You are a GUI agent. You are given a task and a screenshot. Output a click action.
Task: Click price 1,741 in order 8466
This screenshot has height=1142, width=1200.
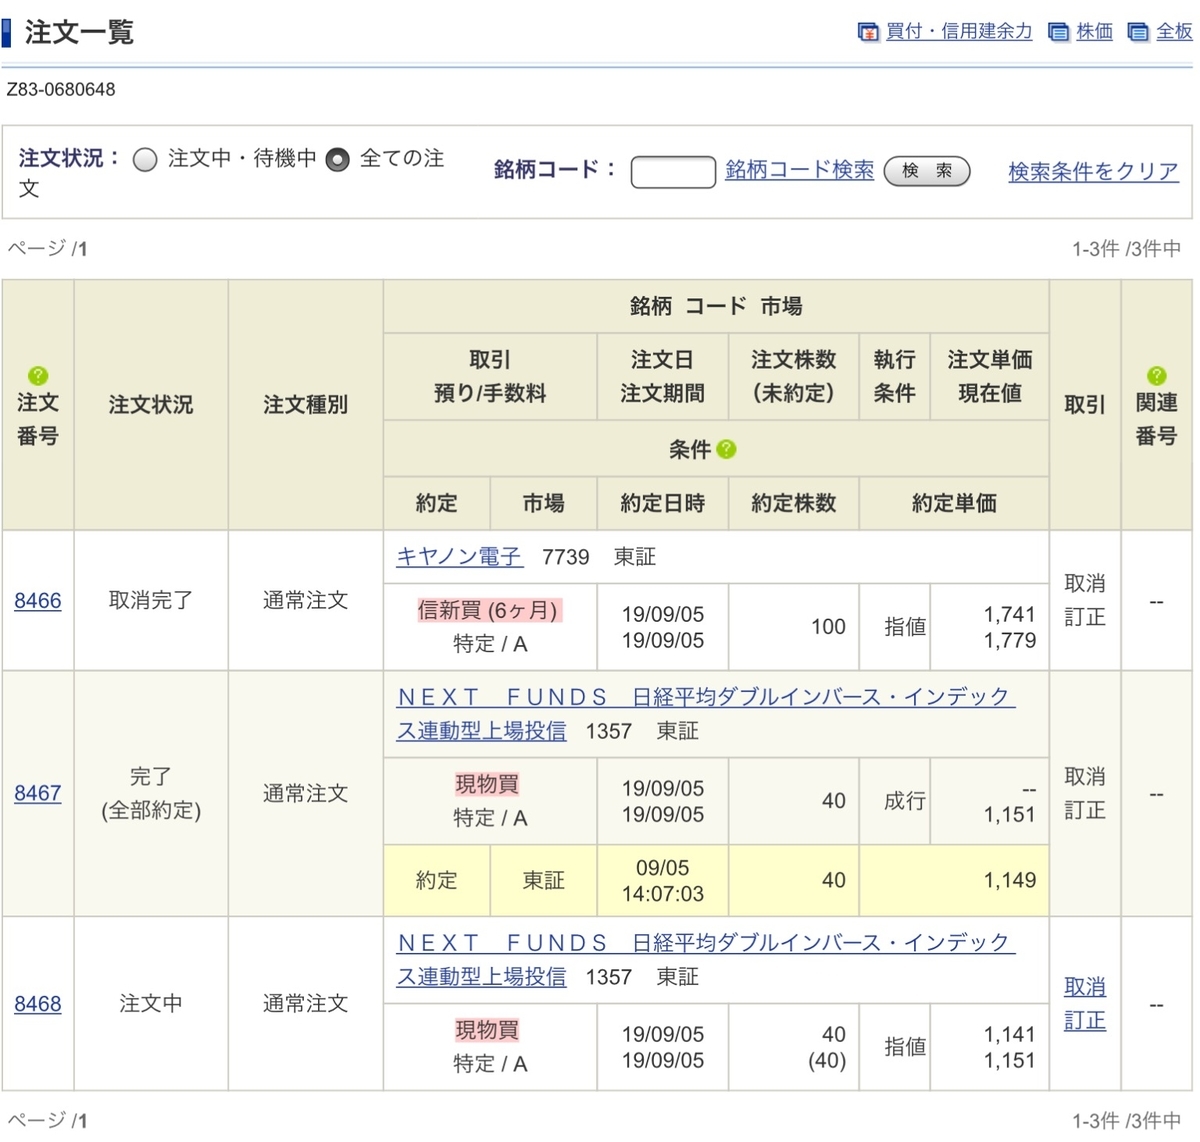click(1010, 614)
